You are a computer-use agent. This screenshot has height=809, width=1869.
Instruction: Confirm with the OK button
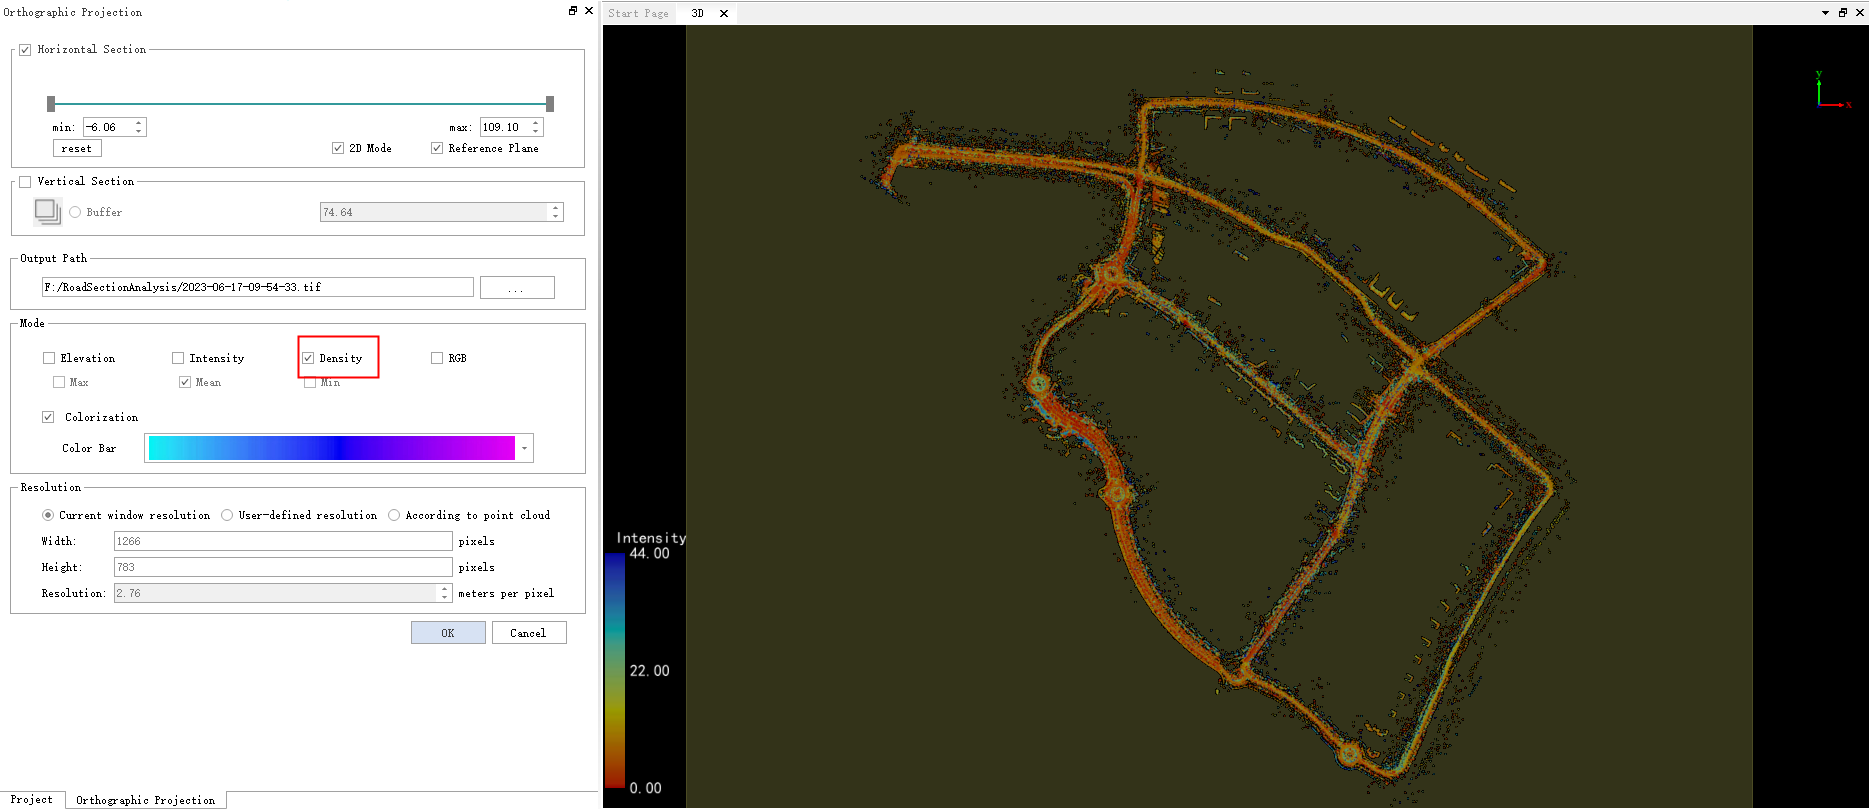448,633
